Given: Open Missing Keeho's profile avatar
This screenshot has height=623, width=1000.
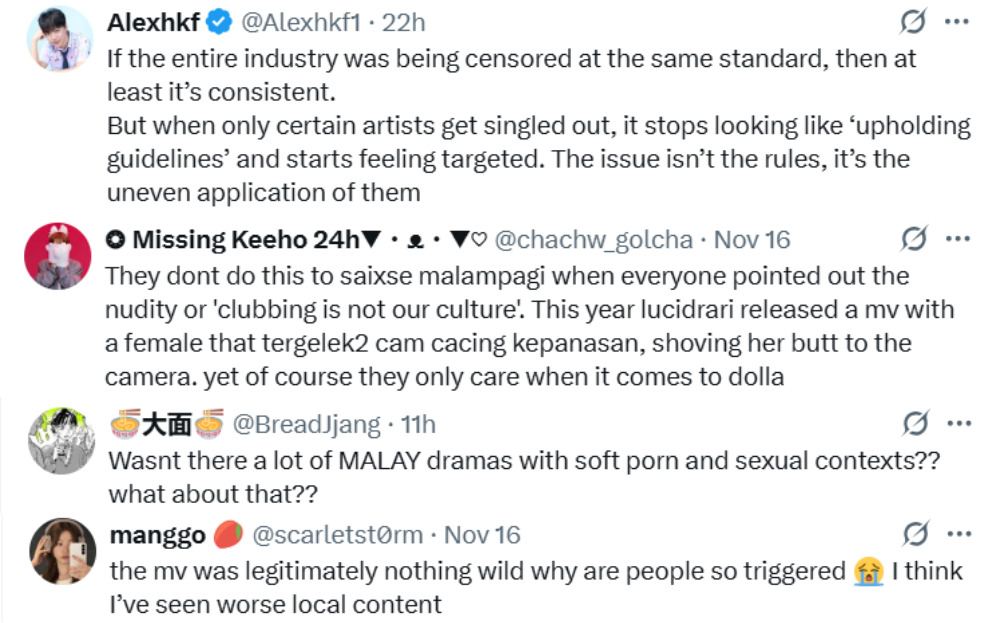Looking at the screenshot, I should [59, 255].
